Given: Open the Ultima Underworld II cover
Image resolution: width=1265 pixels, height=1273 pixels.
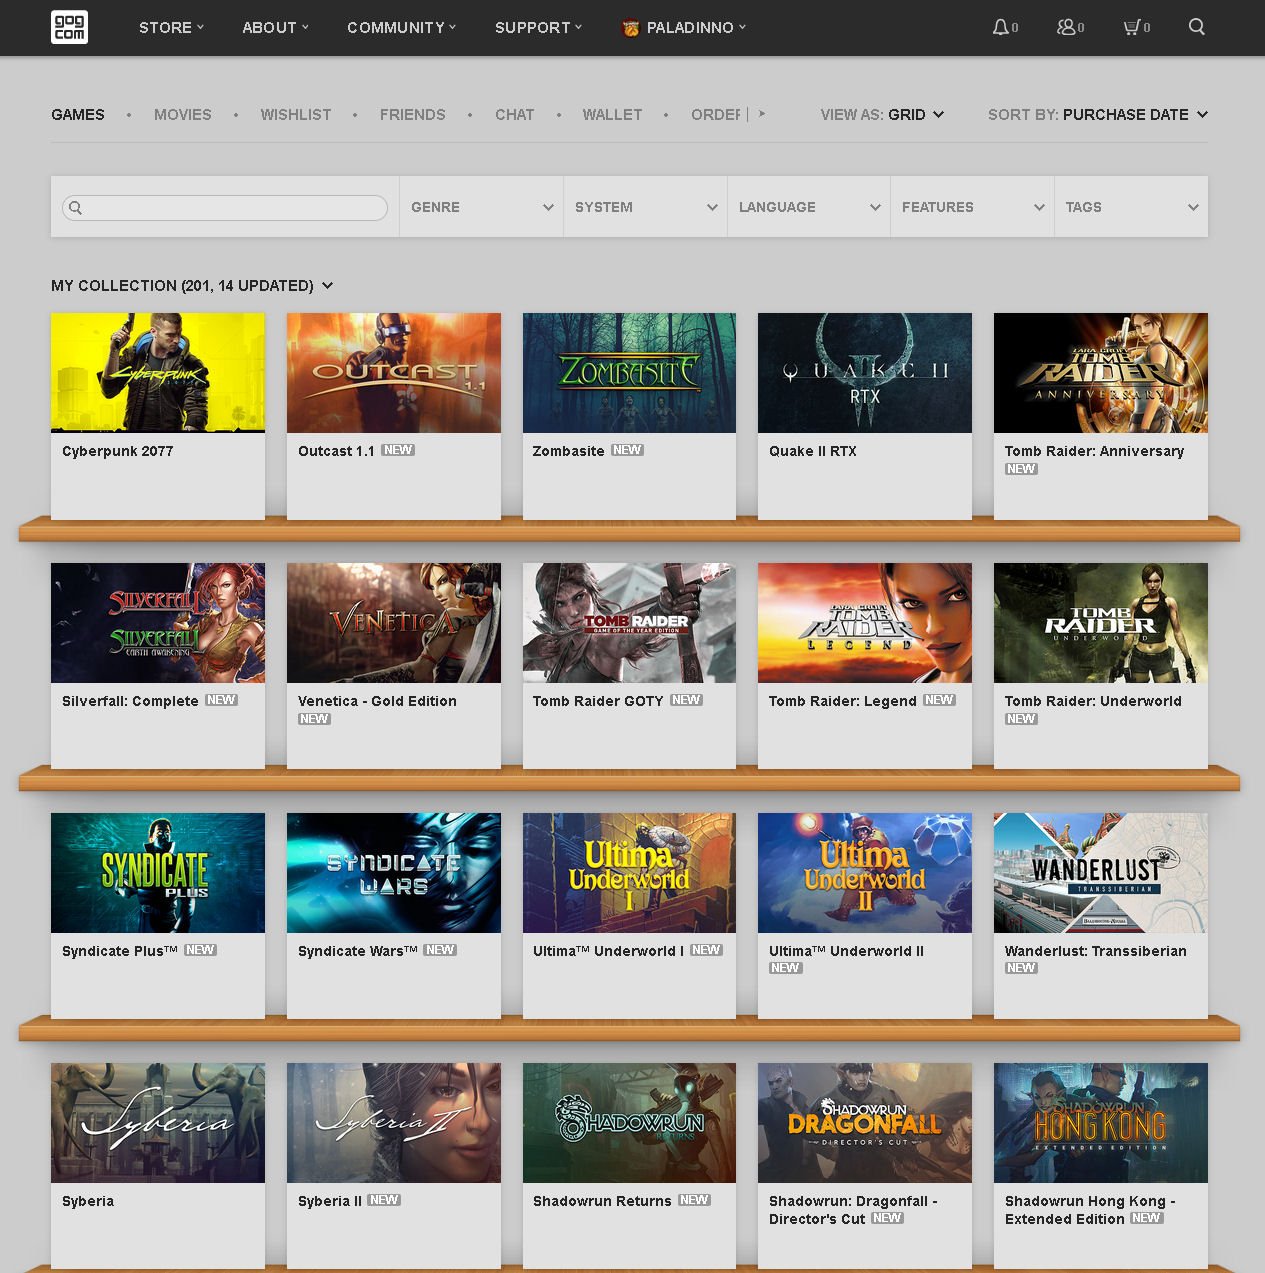Looking at the screenshot, I should [865, 873].
